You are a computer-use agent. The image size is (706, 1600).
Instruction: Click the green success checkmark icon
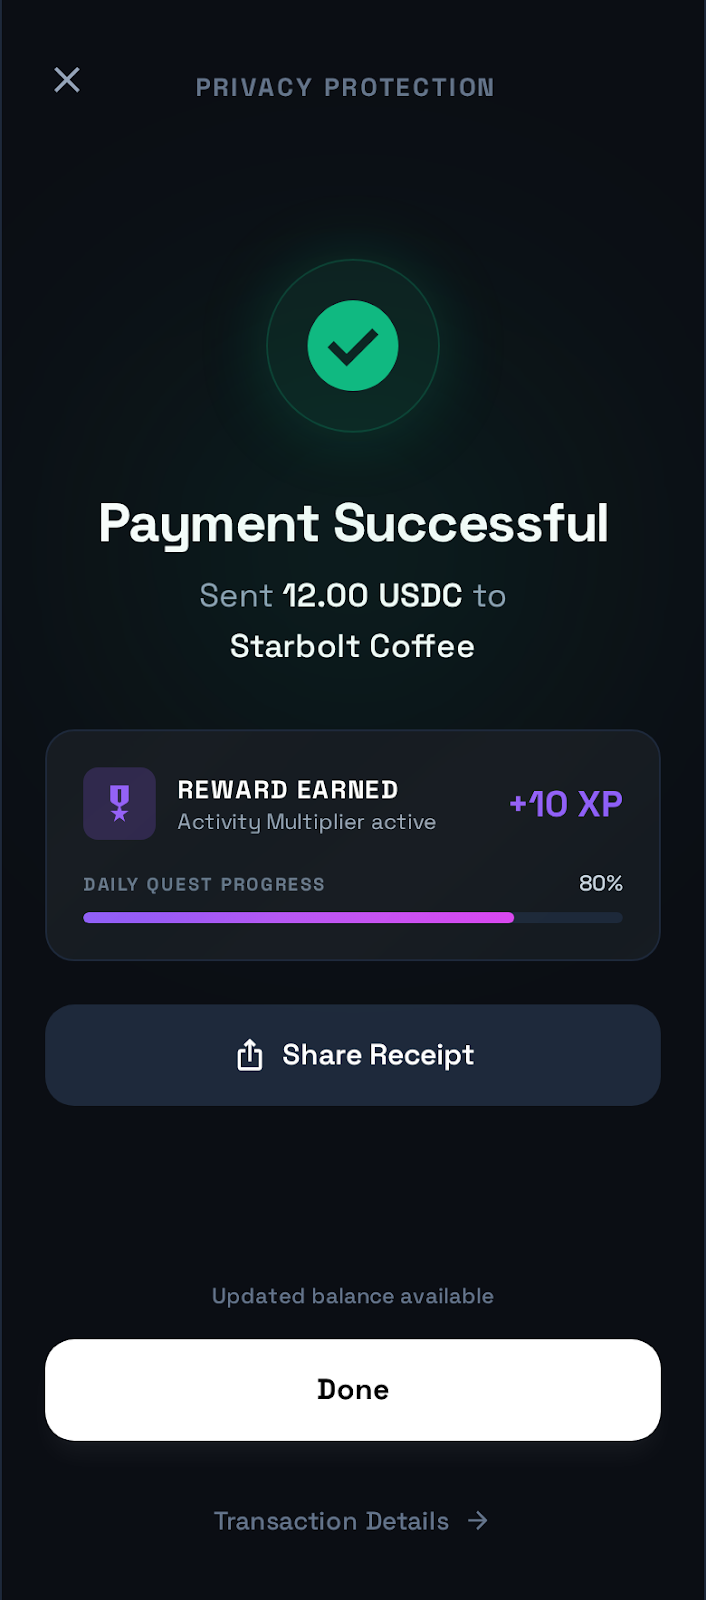(x=353, y=346)
